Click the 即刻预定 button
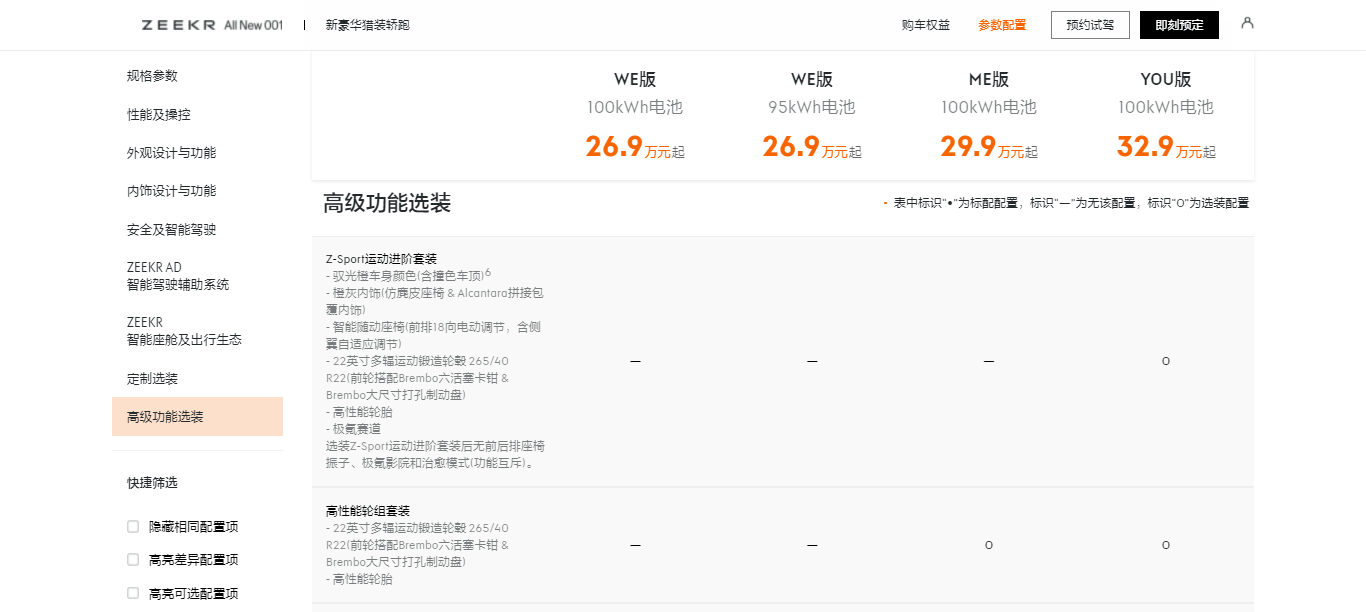Image resolution: width=1366 pixels, height=612 pixels. (1179, 25)
